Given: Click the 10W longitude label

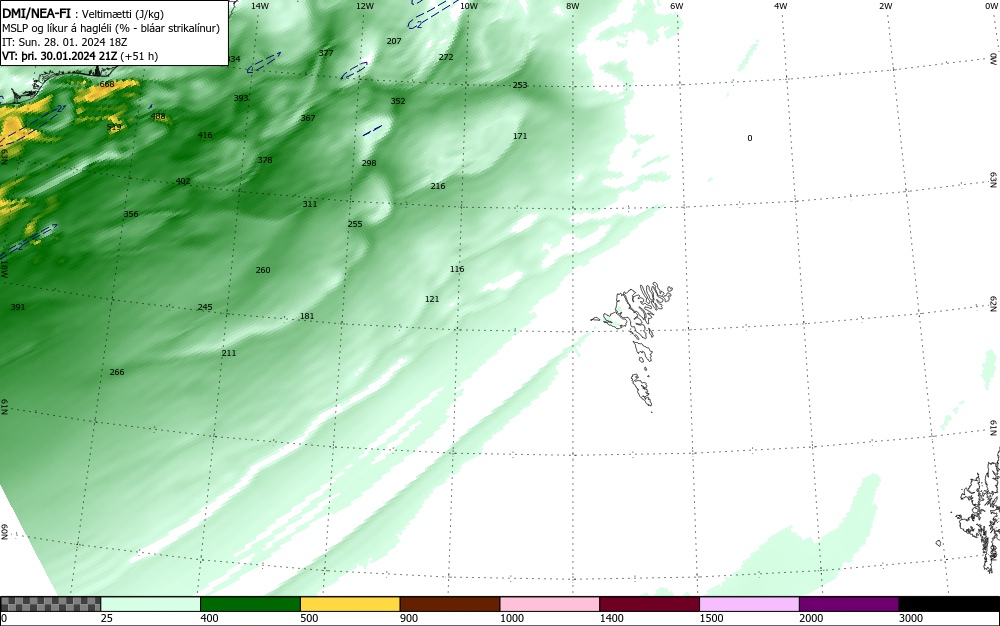Looking at the screenshot, I should click(469, 6).
